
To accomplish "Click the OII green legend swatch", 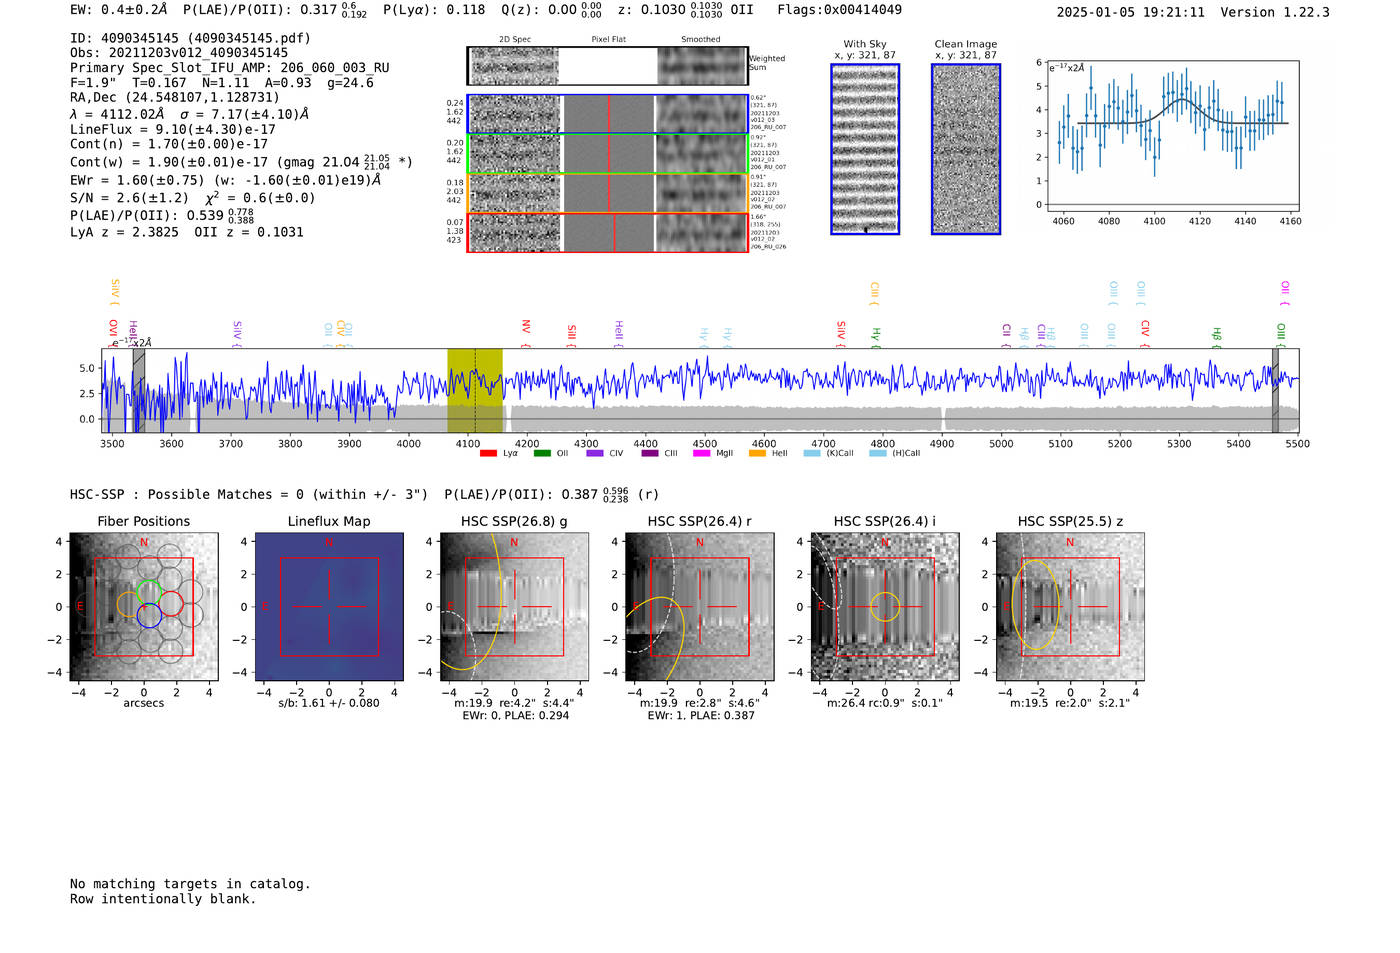I will pos(542,453).
